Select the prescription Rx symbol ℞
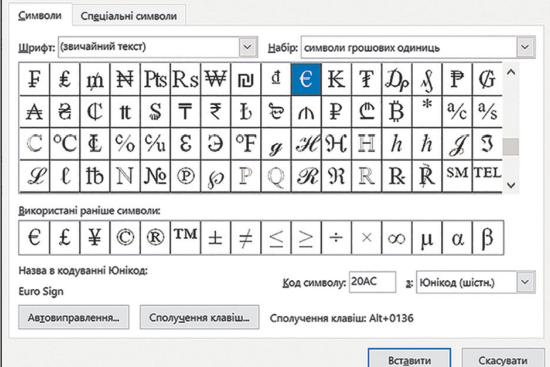 coord(396,176)
